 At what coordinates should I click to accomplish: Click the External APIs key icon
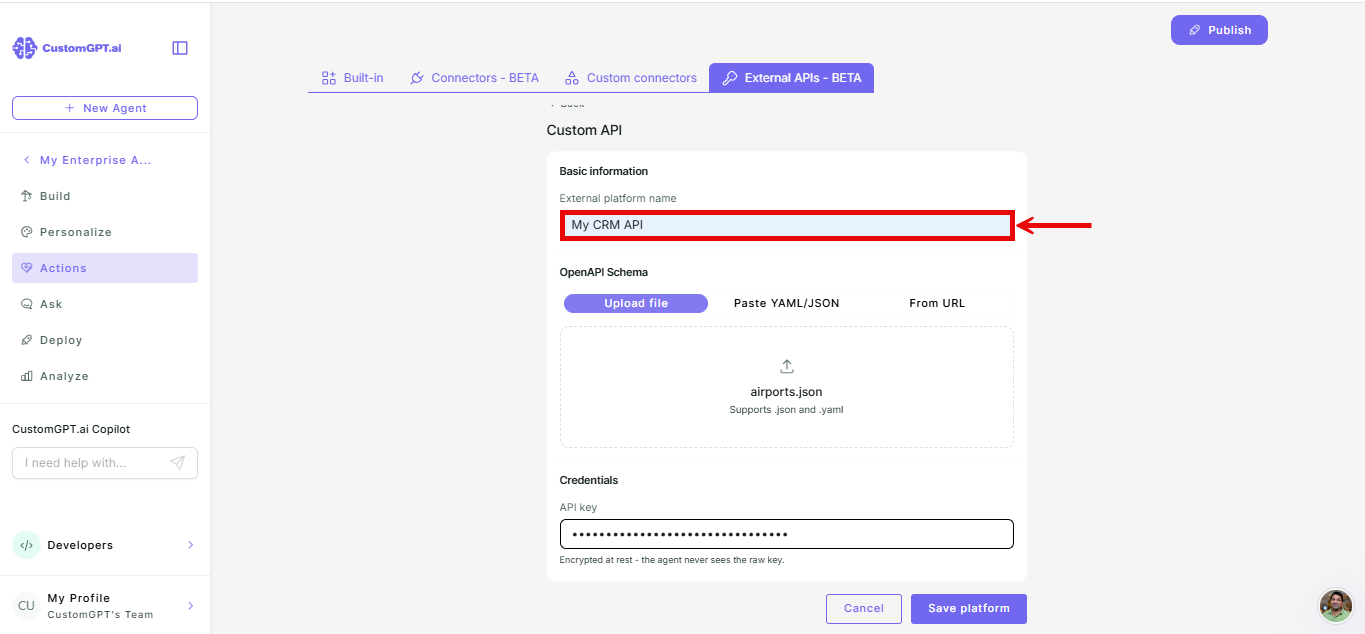click(730, 78)
